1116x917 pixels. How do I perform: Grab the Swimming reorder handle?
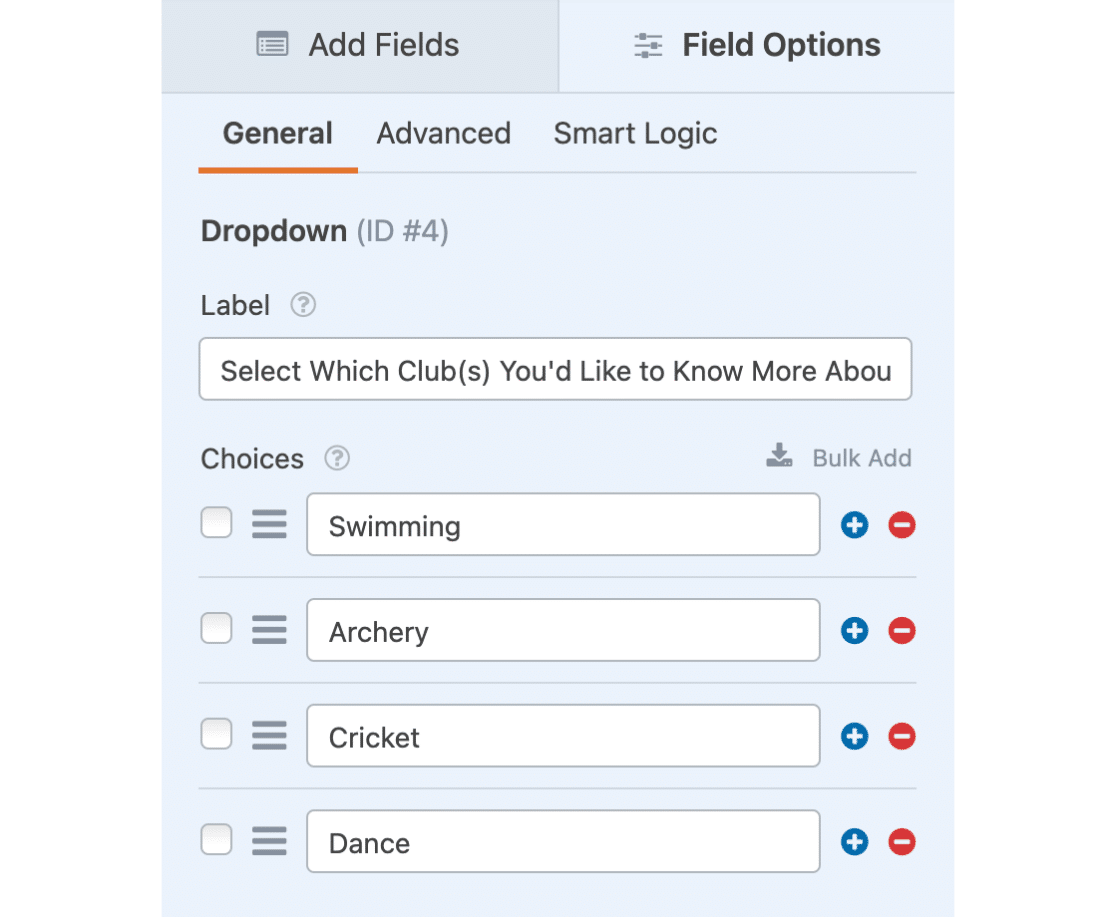[x=269, y=524]
